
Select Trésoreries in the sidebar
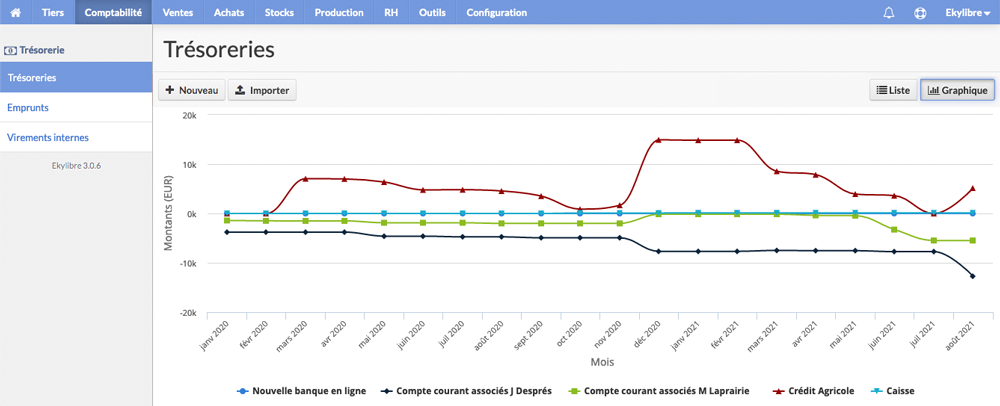pos(76,78)
